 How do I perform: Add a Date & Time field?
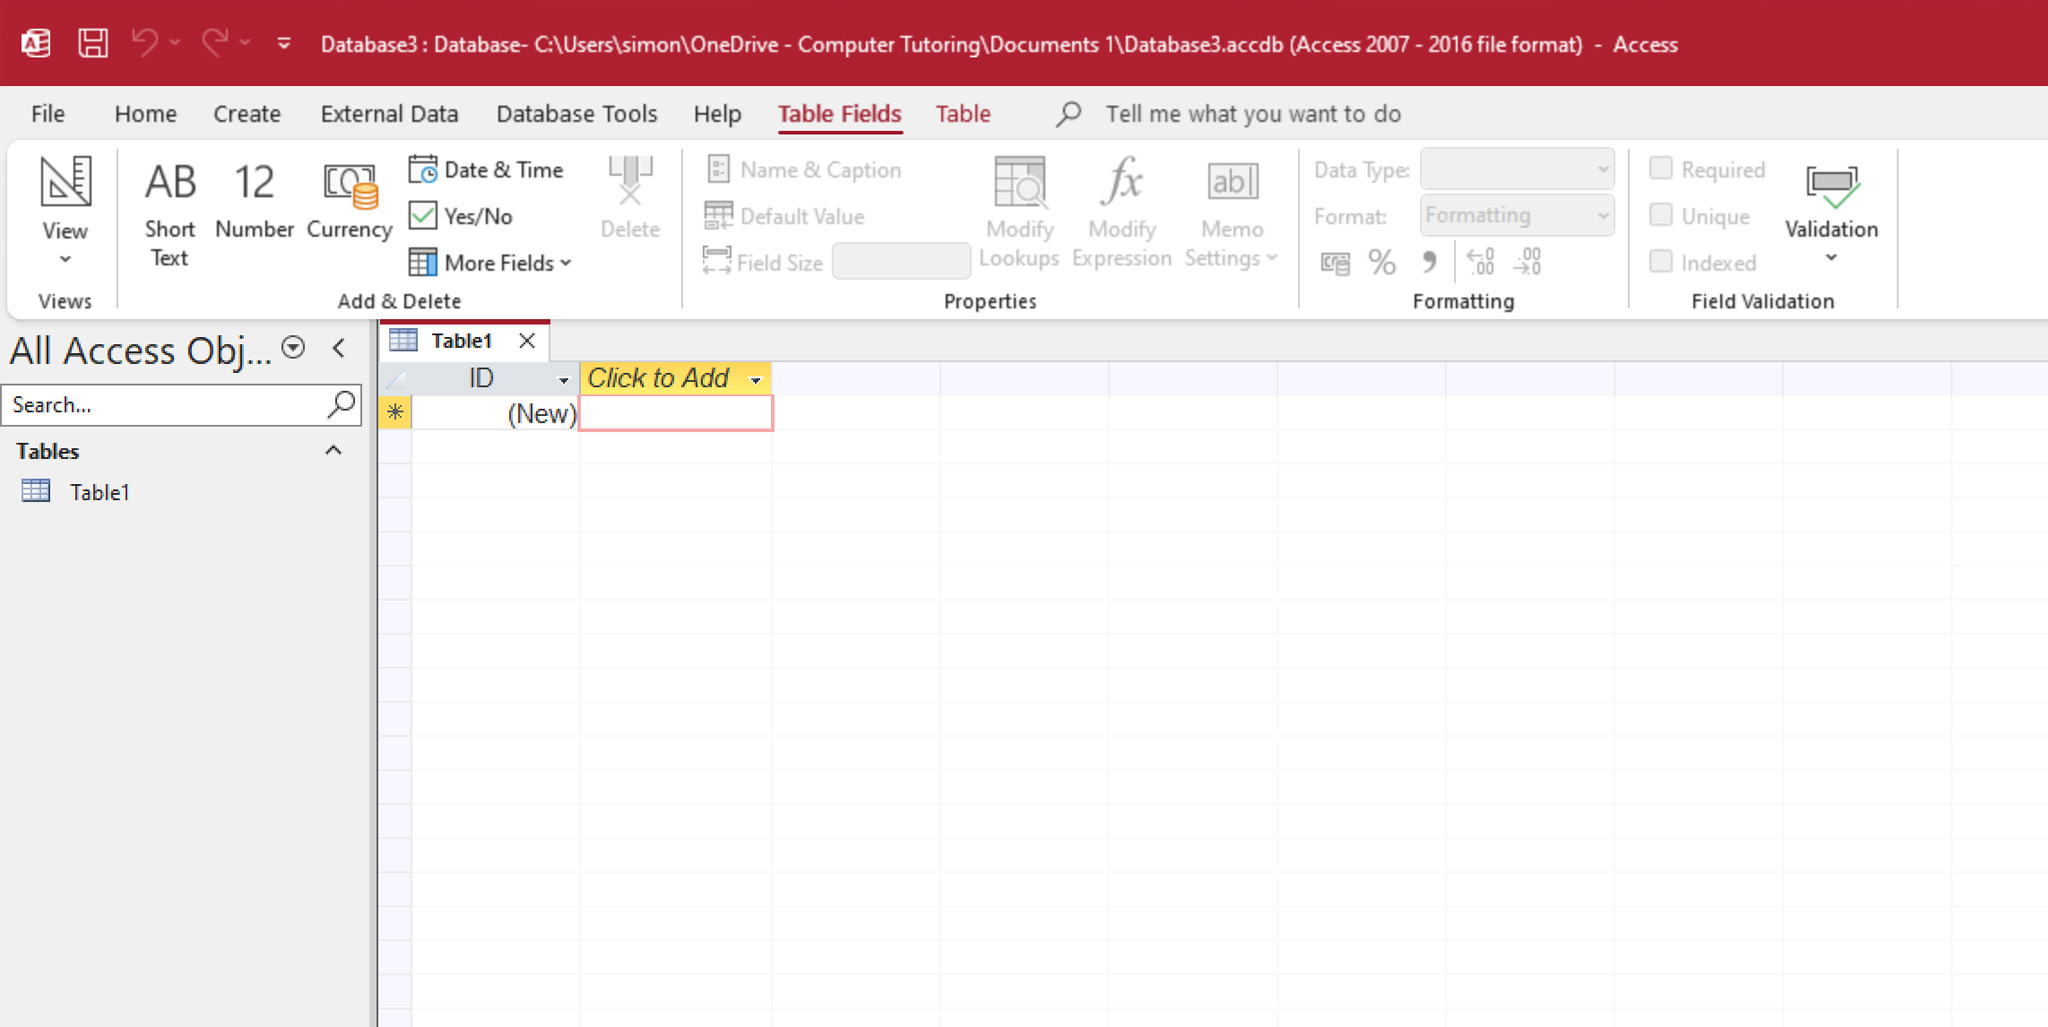tap(486, 170)
